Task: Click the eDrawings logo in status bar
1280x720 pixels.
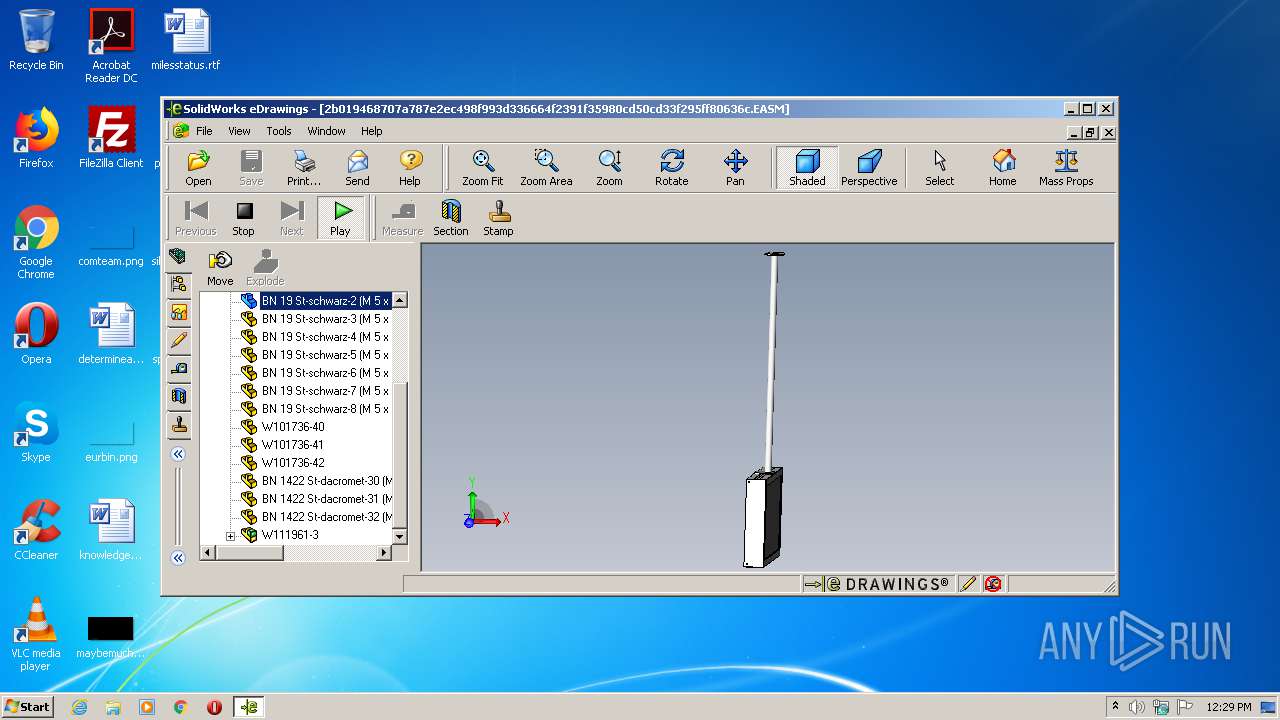Action: coord(888,584)
